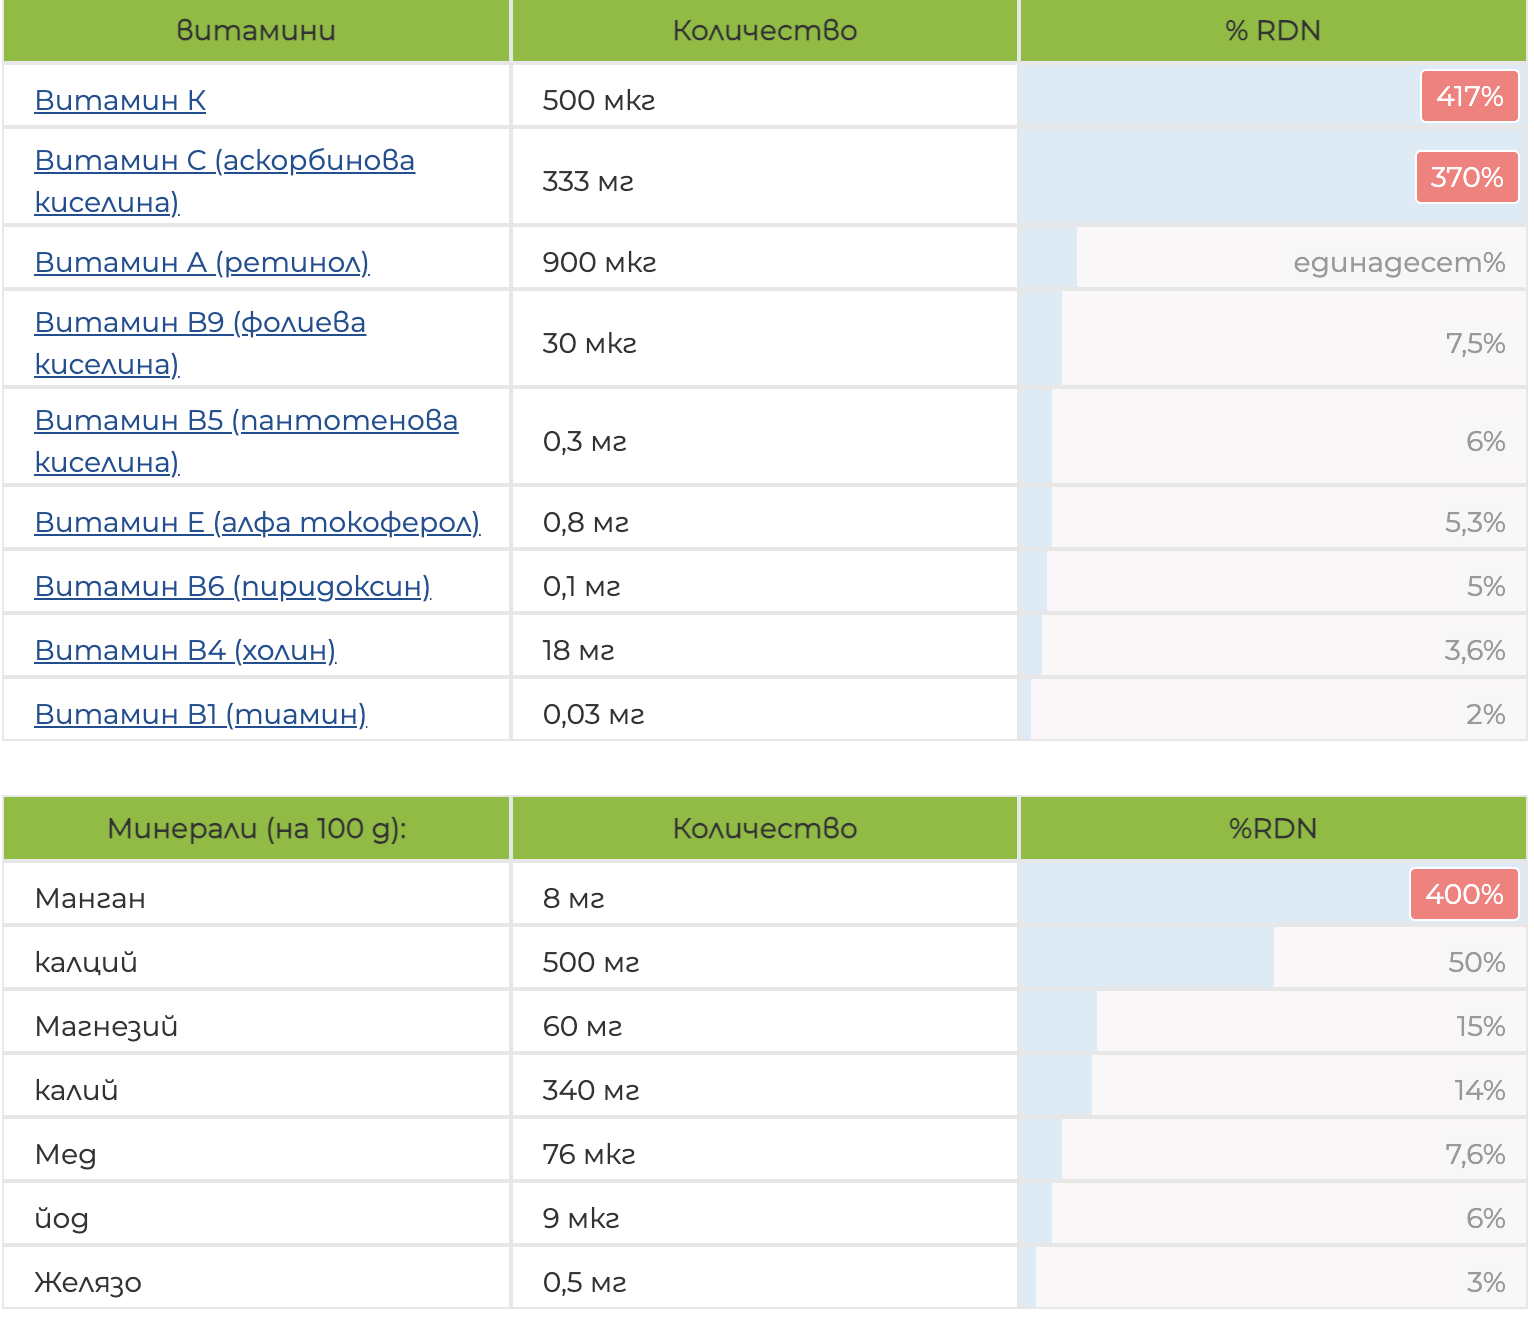Open the Витамин К link
The image size is (1534, 1328).
click(x=120, y=100)
